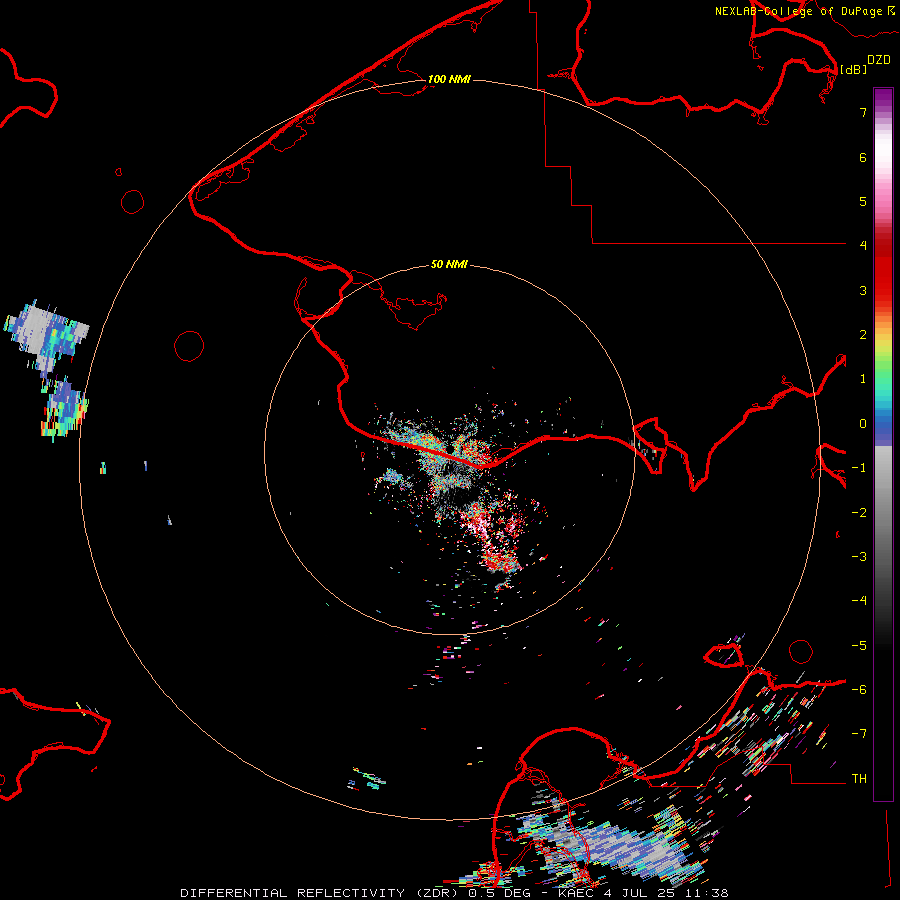This screenshot has height=900, width=900.
Task: Click the 1 value on the color scale
Action: click(x=863, y=379)
